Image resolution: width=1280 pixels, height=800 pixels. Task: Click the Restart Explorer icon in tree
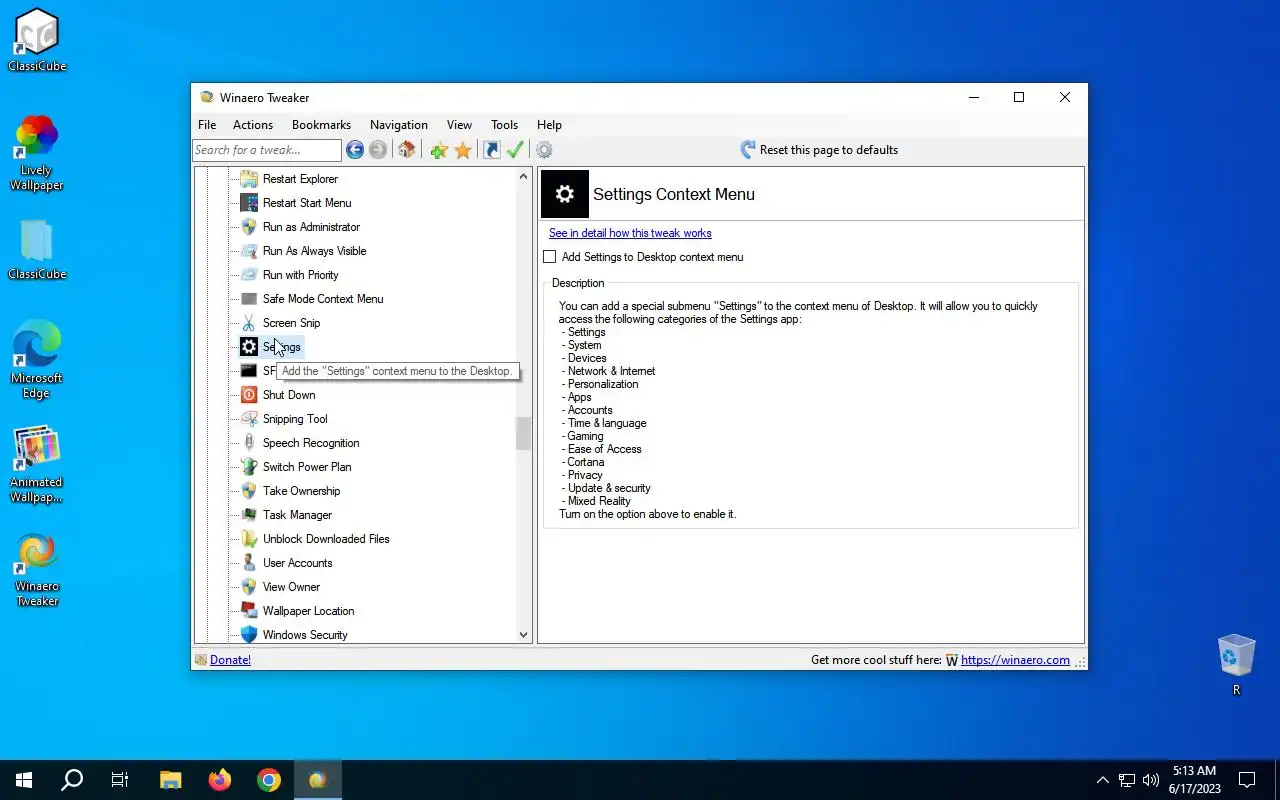coord(249,179)
